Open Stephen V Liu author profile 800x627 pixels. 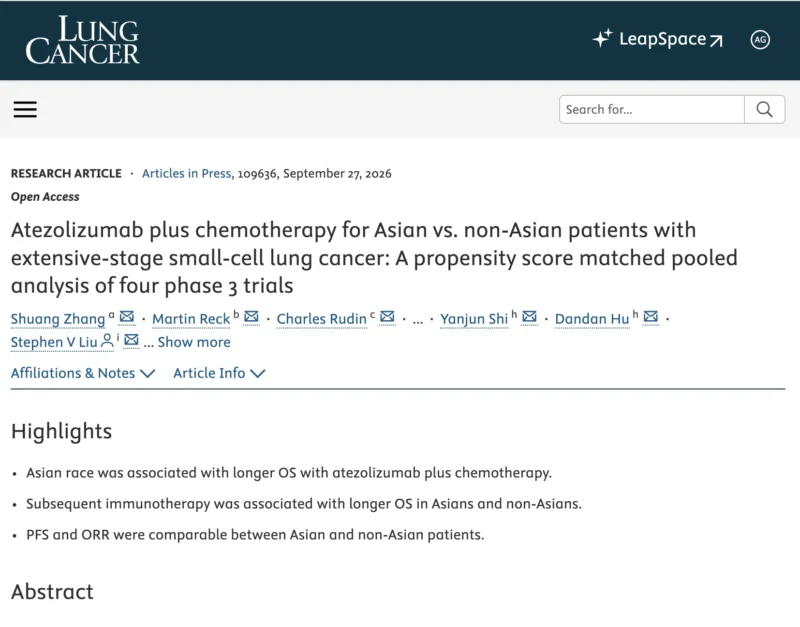coord(54,342)
